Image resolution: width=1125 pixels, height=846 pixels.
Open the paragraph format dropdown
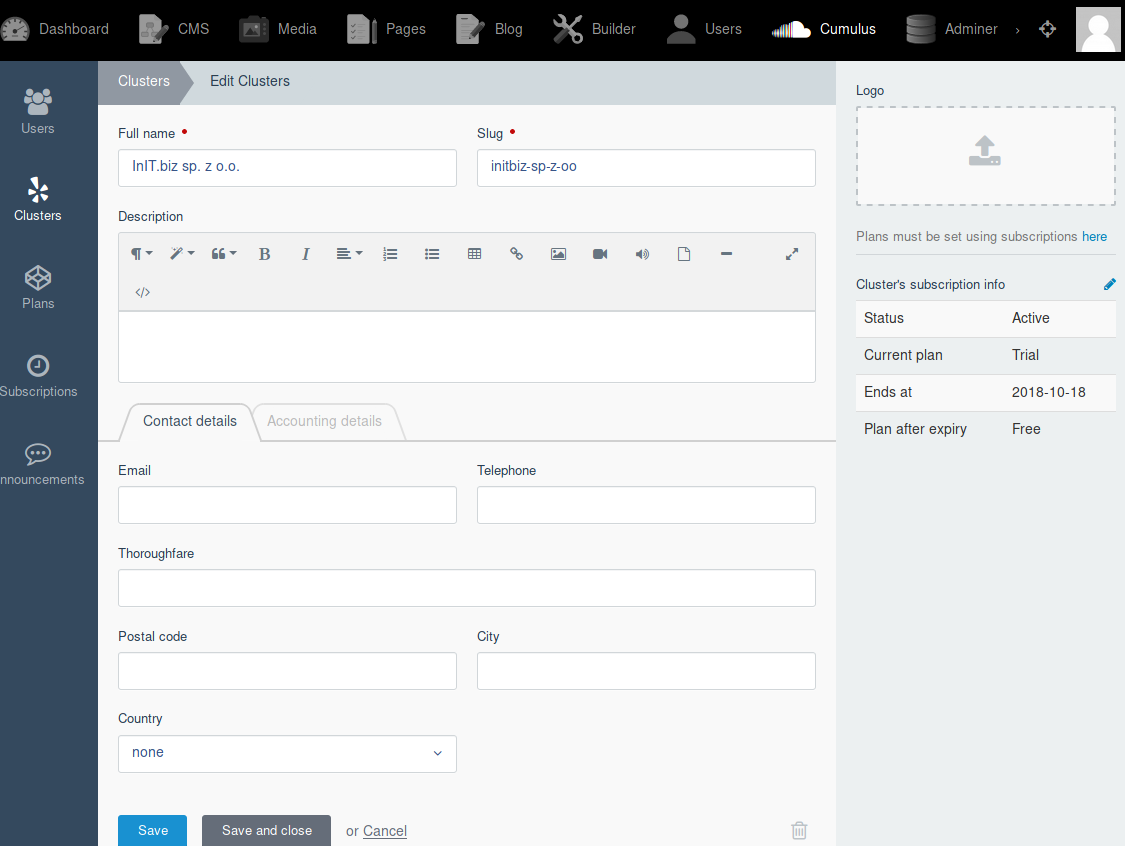click(141, 254)
